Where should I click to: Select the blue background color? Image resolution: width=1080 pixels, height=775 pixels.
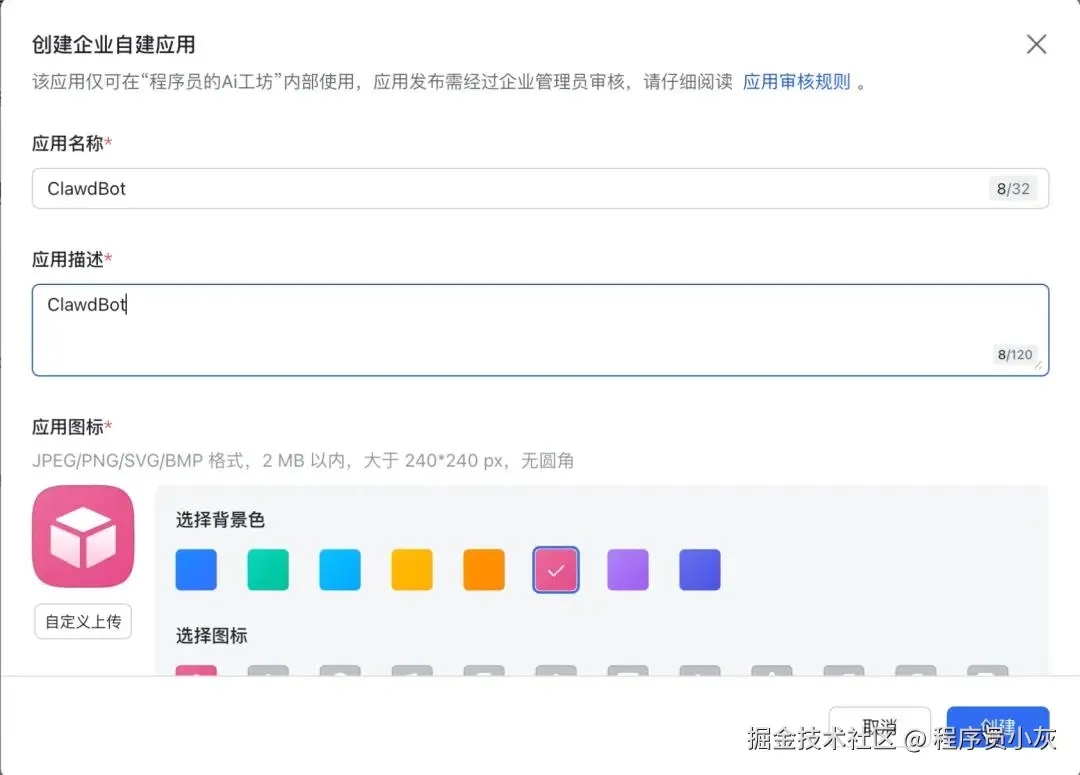pyautogui.click(x=196, y=570)
